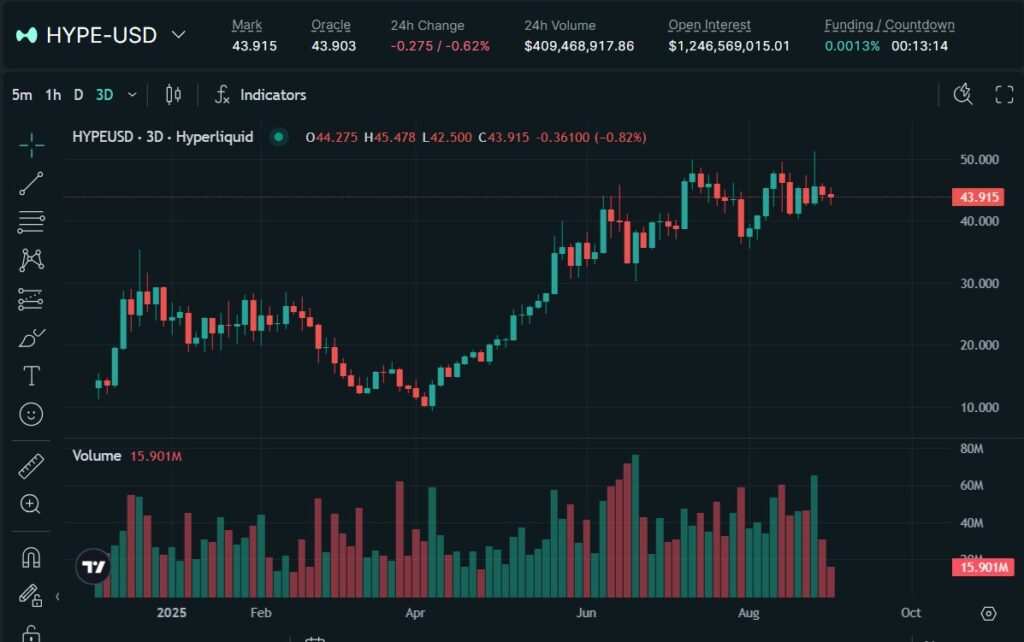Viewport: 1024px width, 642px height.
Task: Click the Aug label on time axis
Action: pyautogui.click(x=748, y=613)
